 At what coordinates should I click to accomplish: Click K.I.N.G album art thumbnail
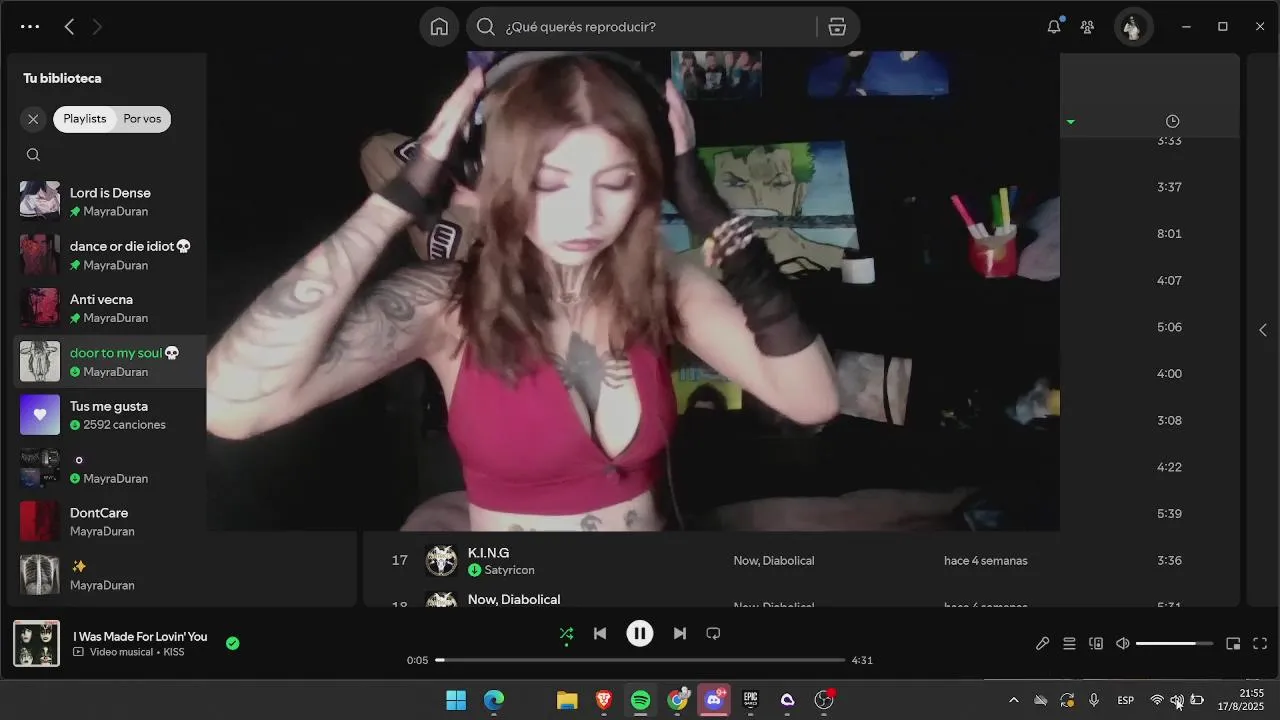point(441,561)
